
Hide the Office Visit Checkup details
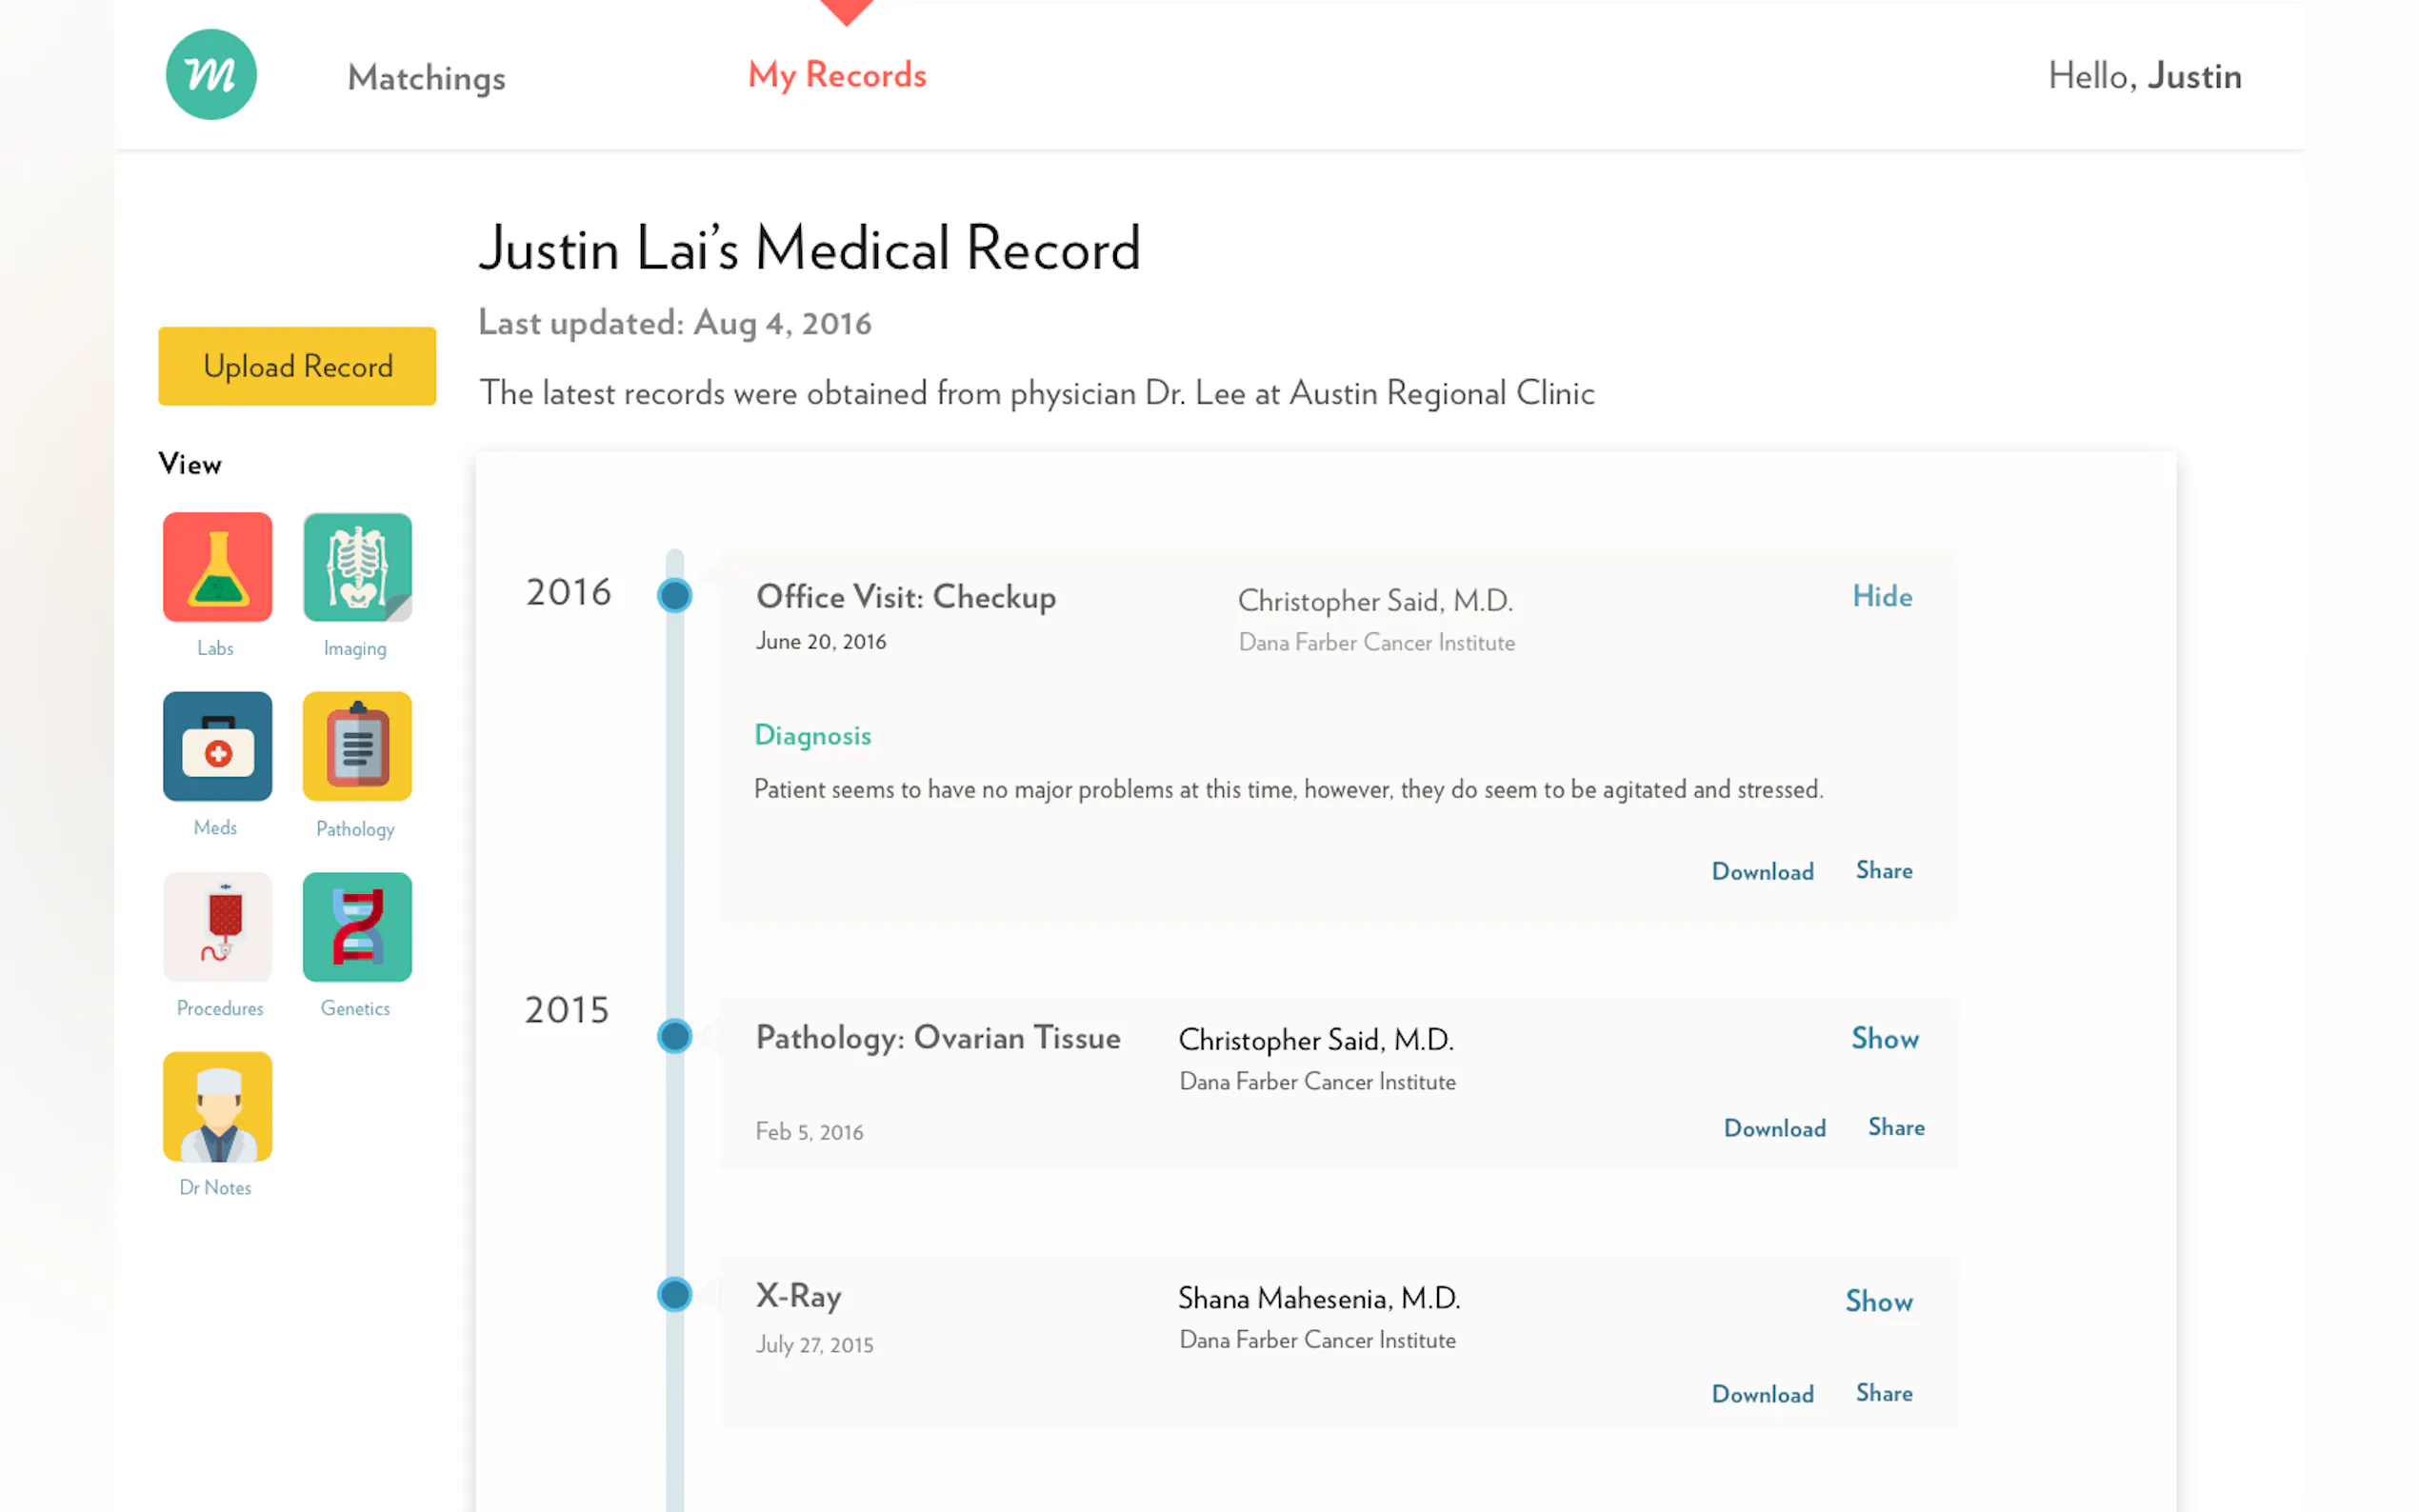[x=1881, y=596]
